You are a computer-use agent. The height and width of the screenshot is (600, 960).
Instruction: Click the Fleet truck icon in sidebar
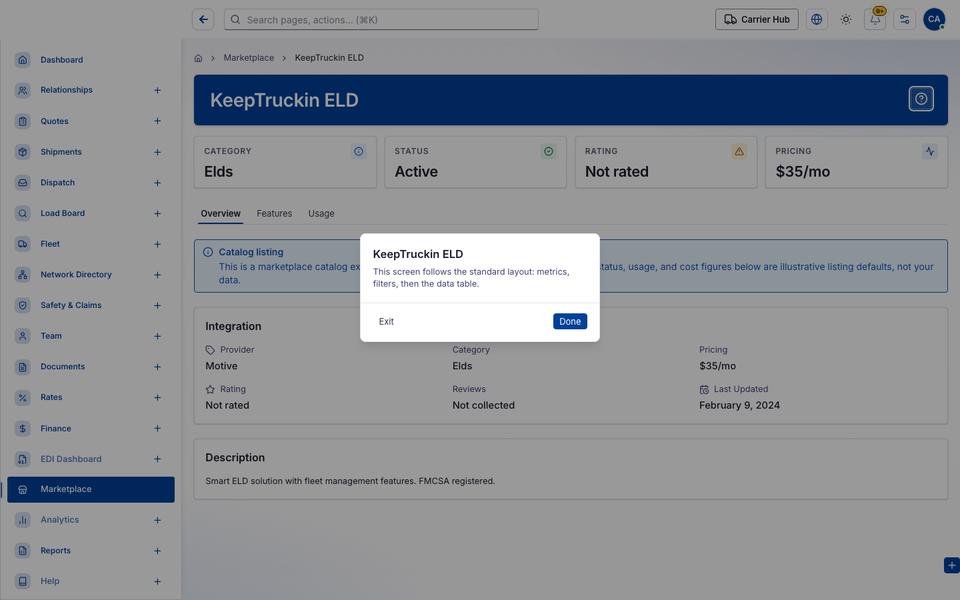pos(23,244)
